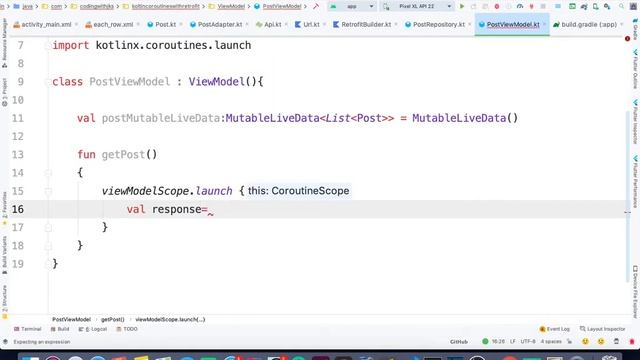Collapse the getPost function fold at line 14
640x360 pixels.
point(48,173)
